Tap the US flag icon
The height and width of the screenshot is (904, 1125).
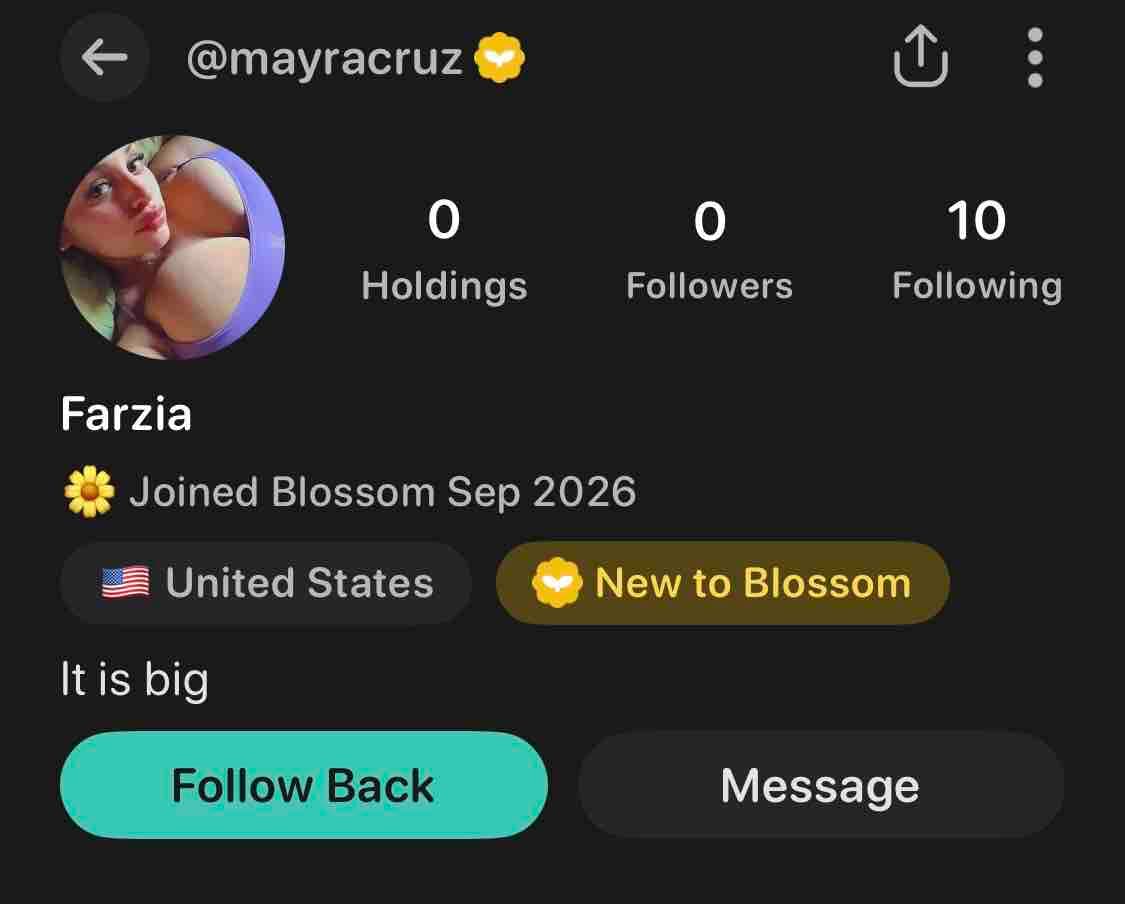pyautogui.click(x=126, y=583)
